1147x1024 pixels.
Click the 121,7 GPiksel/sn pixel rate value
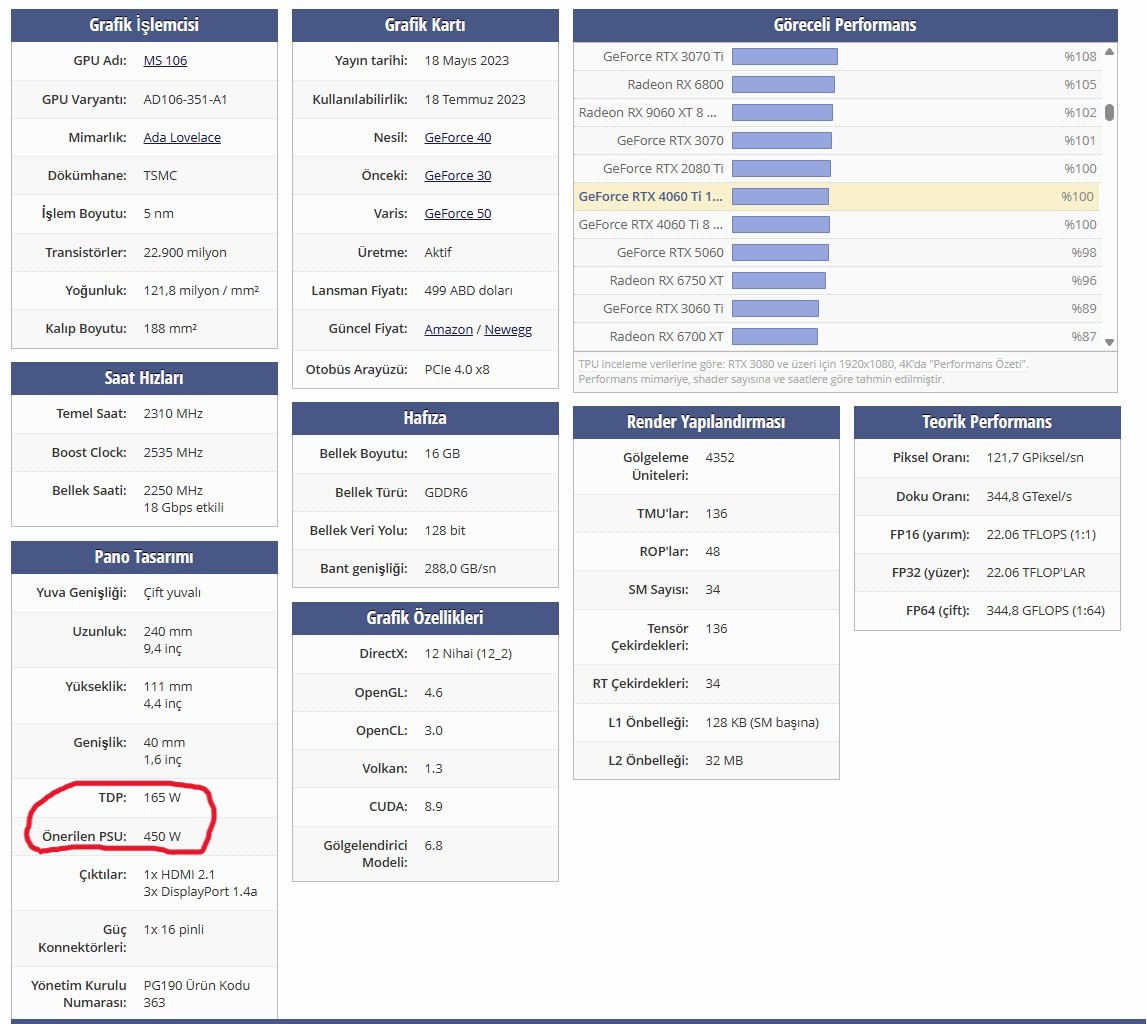[1035, 457]
